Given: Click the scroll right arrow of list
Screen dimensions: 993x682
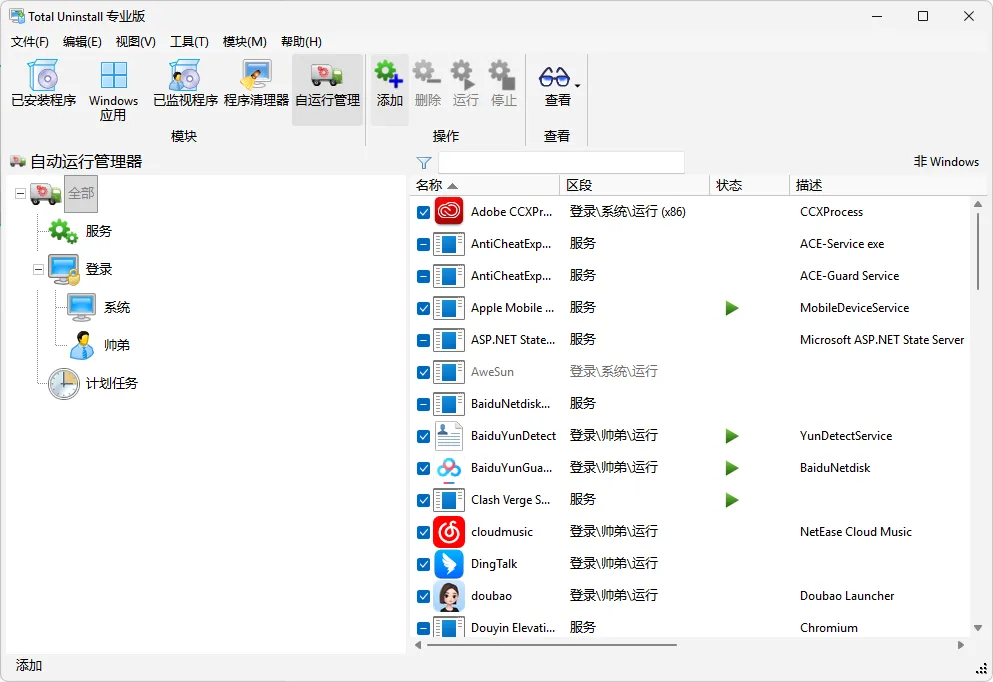Looking at the screenshot, I should click(961, 645).
